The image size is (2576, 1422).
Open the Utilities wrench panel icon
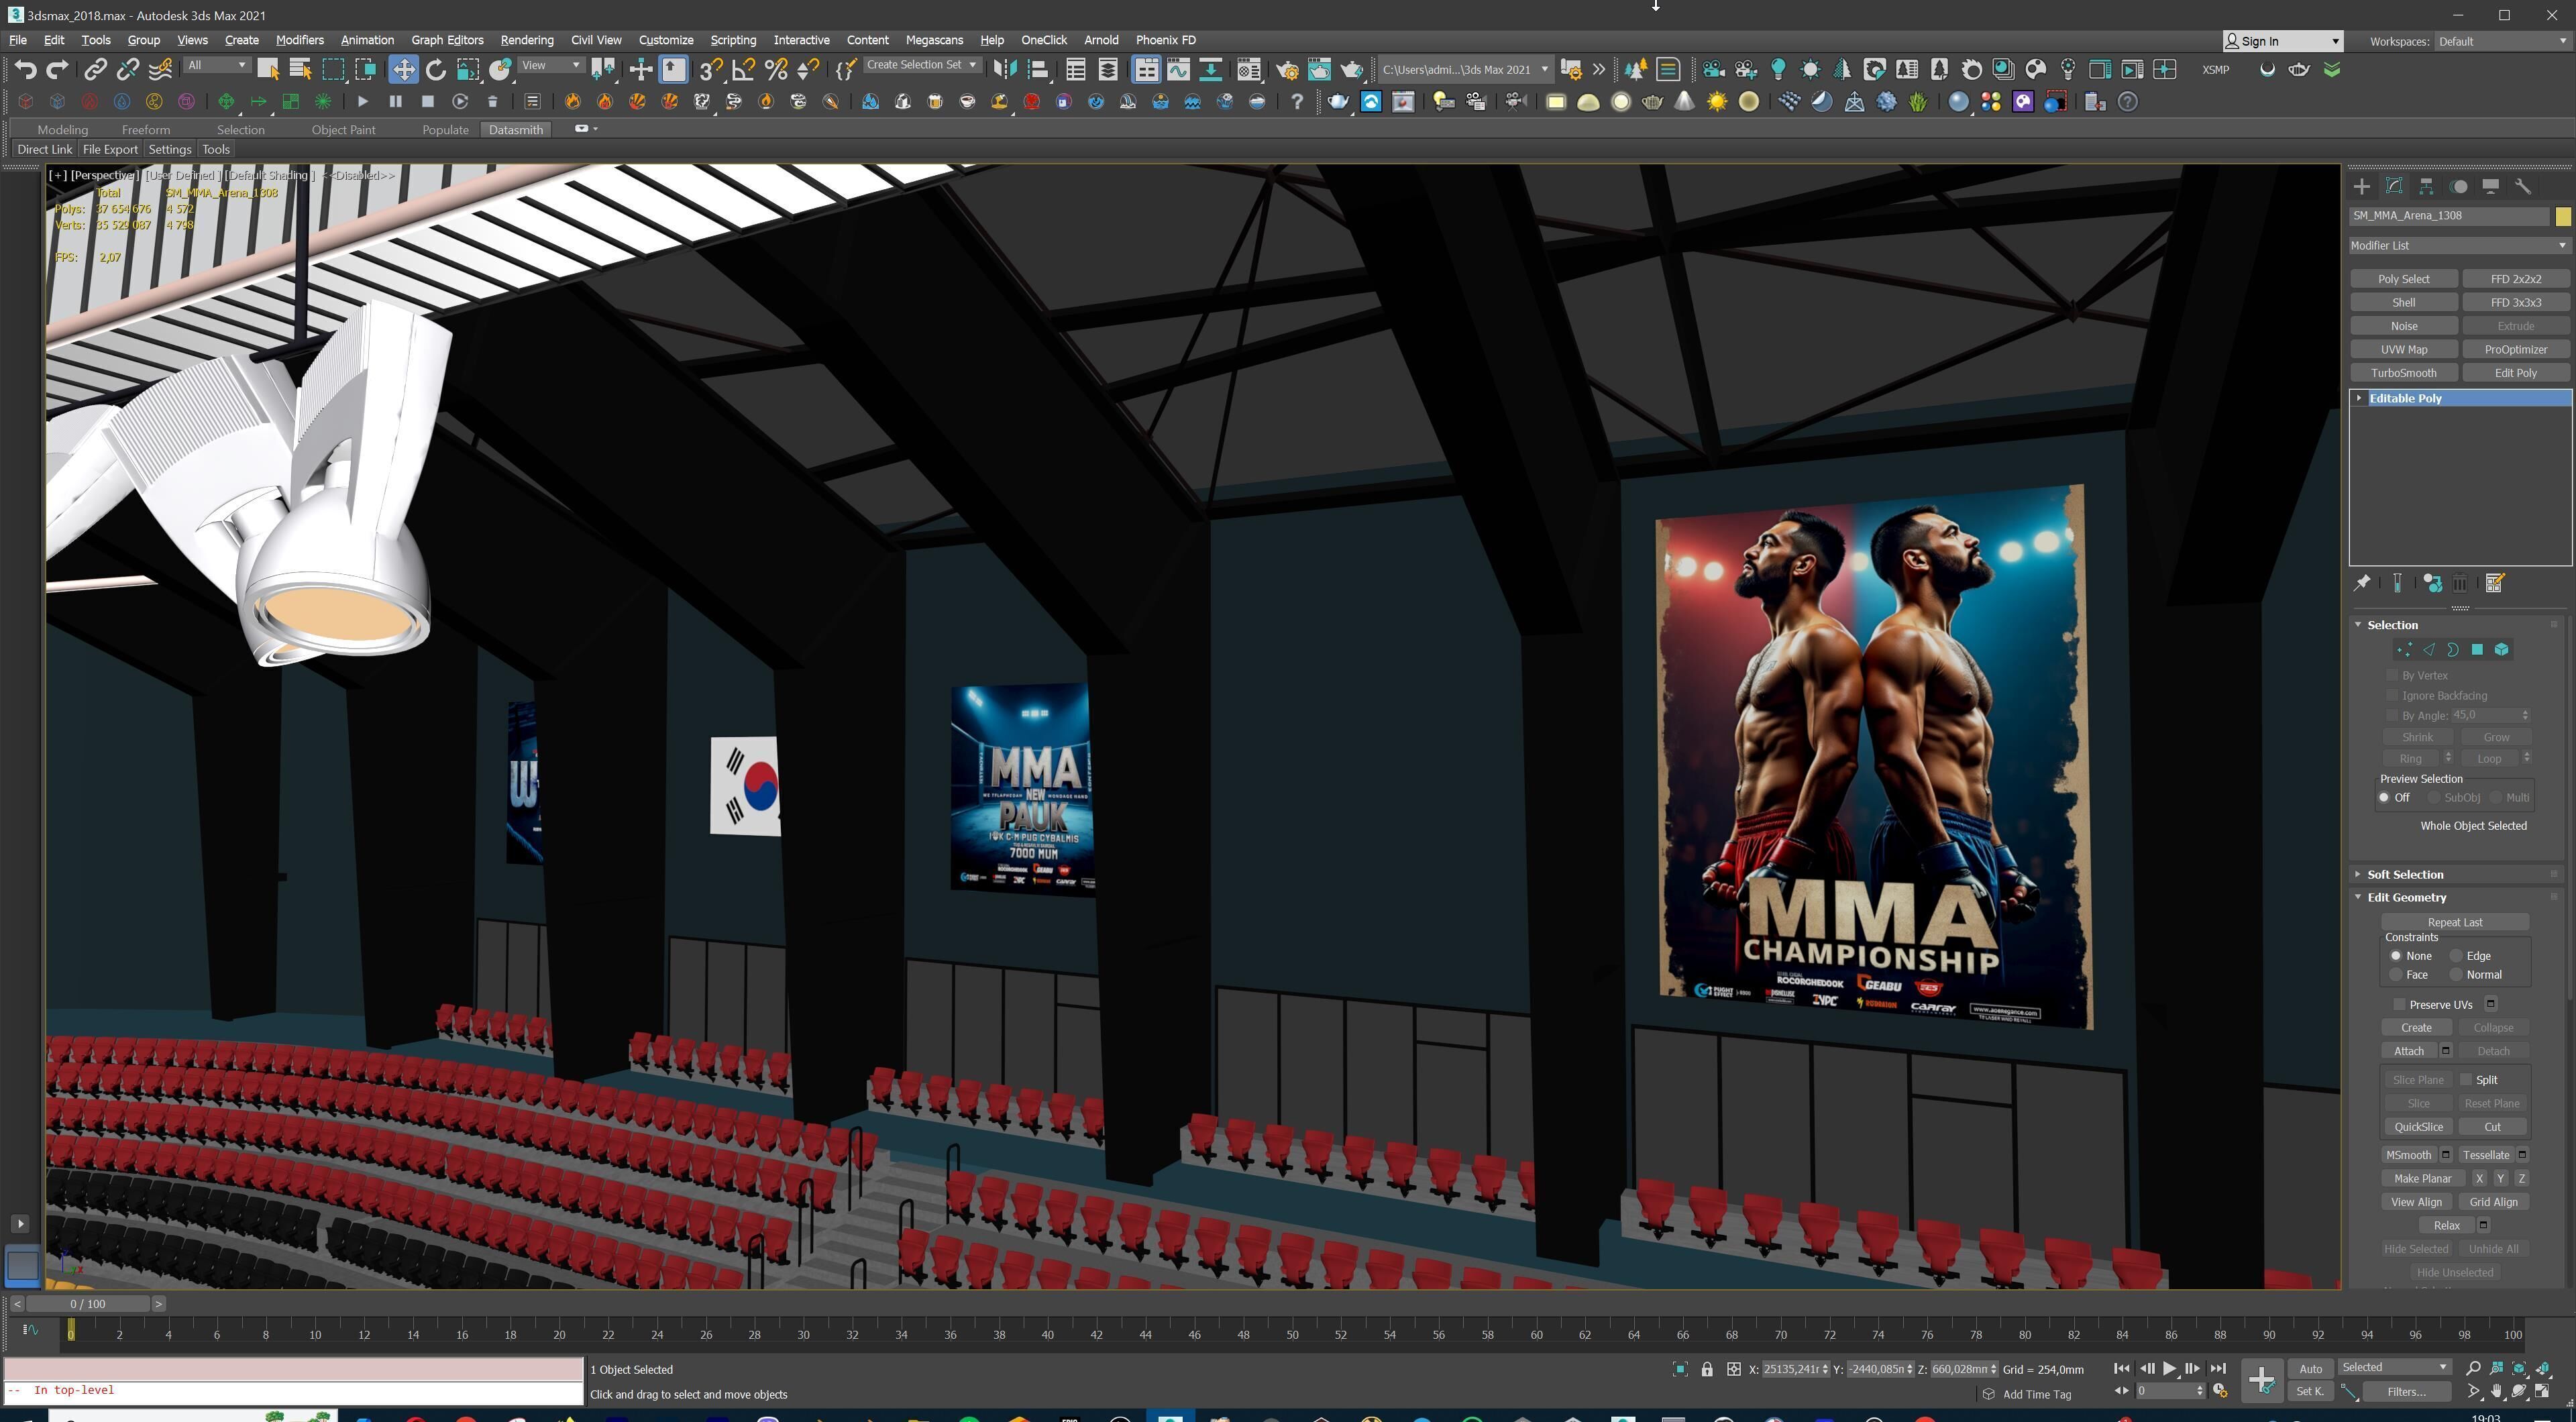[2523, 186]
